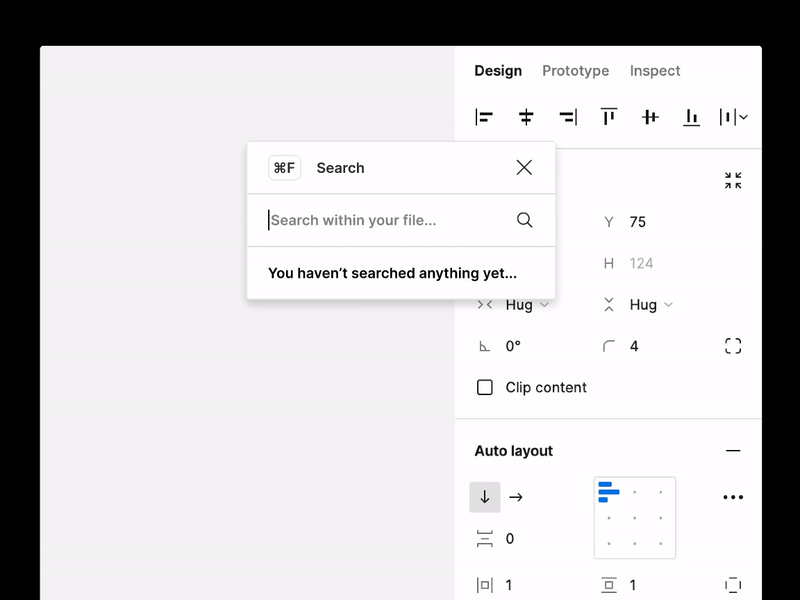Click the align top icon

pyautogui.click(x=609, y=117)
